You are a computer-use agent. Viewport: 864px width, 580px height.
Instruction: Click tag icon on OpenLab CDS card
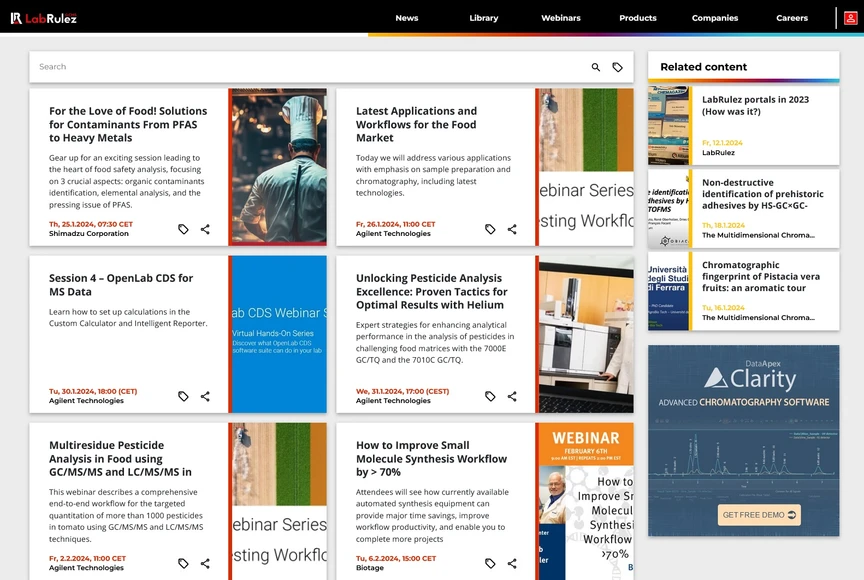pos(183,396)
